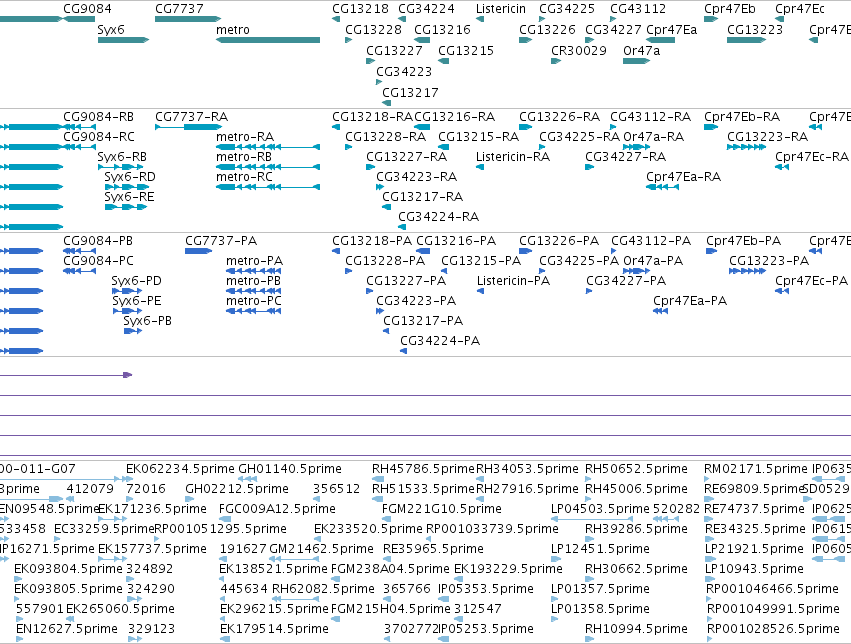Select the CG13223 gene arrow glyph
The height and width of the screenshot is (644, 851).
tap(746, 40)
